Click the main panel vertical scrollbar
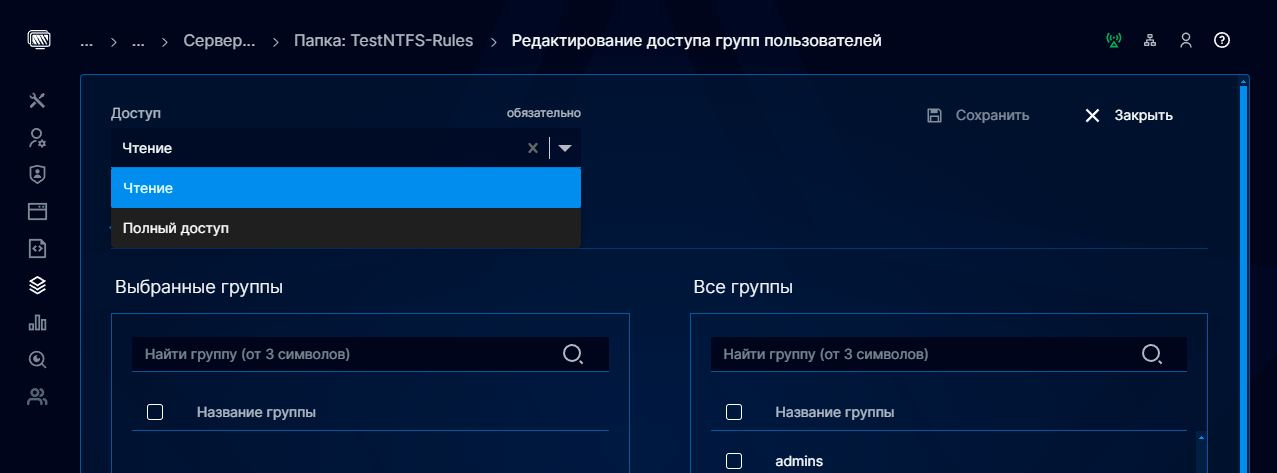Viewport: 1277px width, 473px height. (1244, 280)
